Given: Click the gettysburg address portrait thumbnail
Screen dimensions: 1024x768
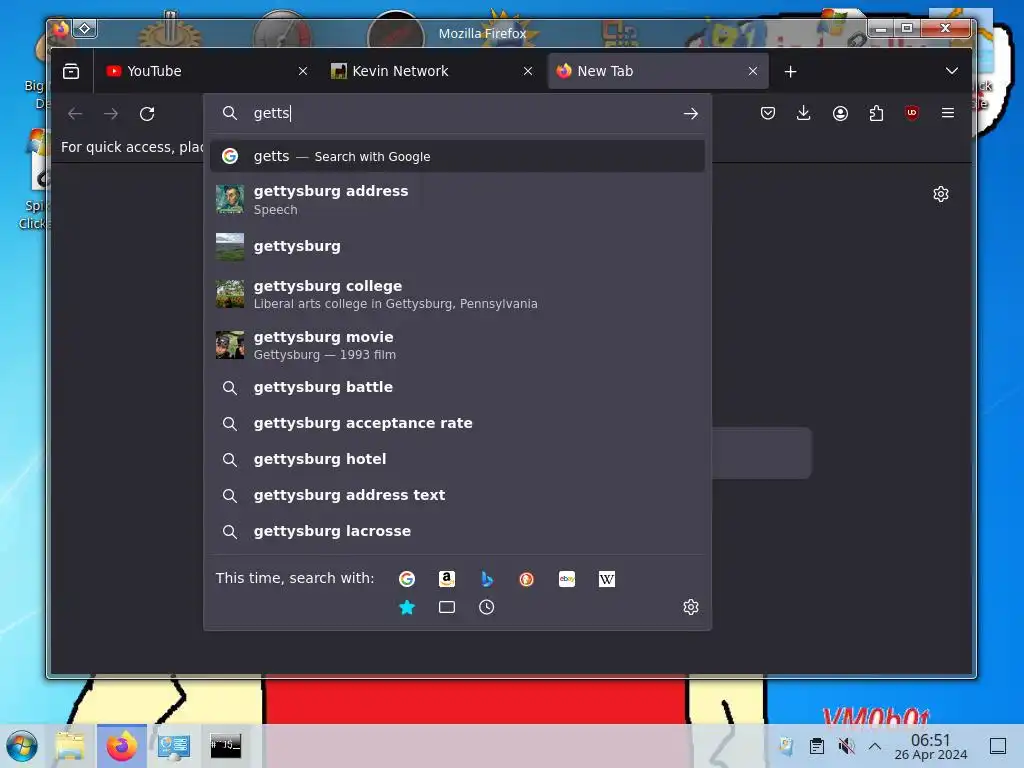Looking at the screenshot, I should pos(230,199).
